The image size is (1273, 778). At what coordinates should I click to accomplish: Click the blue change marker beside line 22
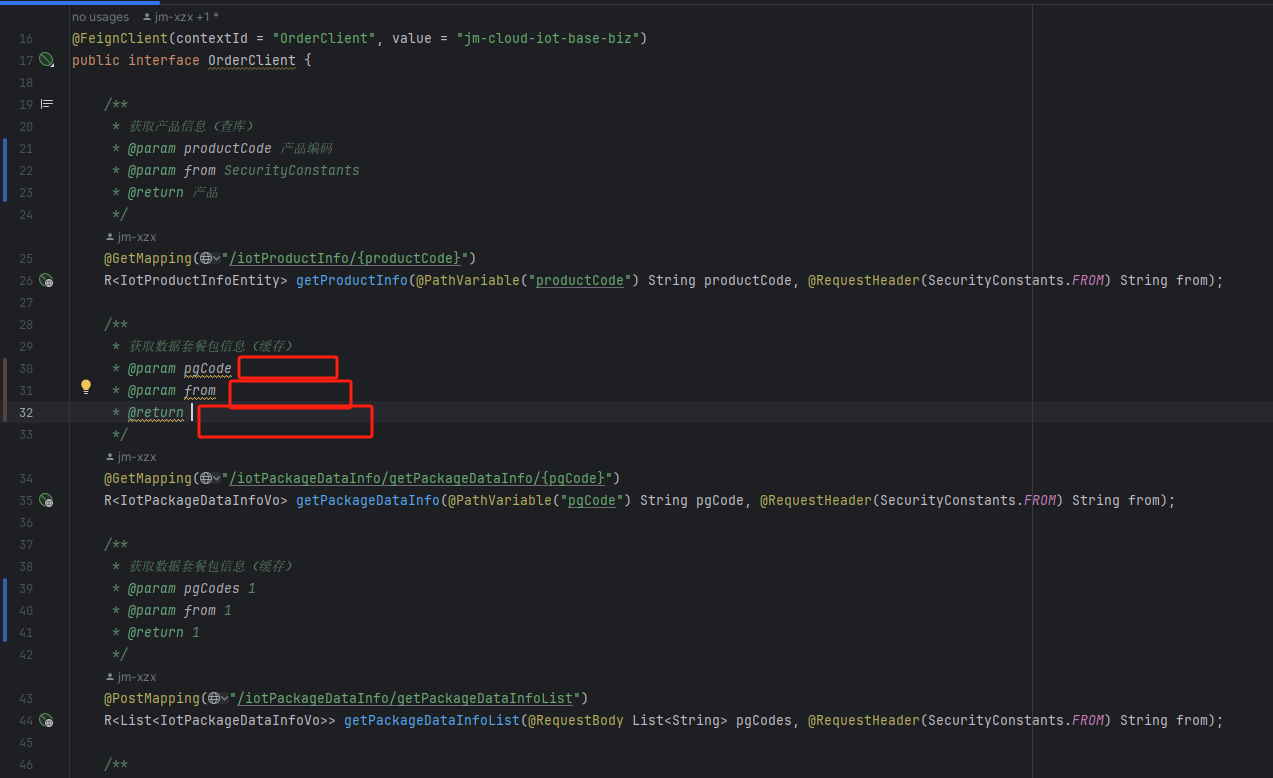(5, 171)
